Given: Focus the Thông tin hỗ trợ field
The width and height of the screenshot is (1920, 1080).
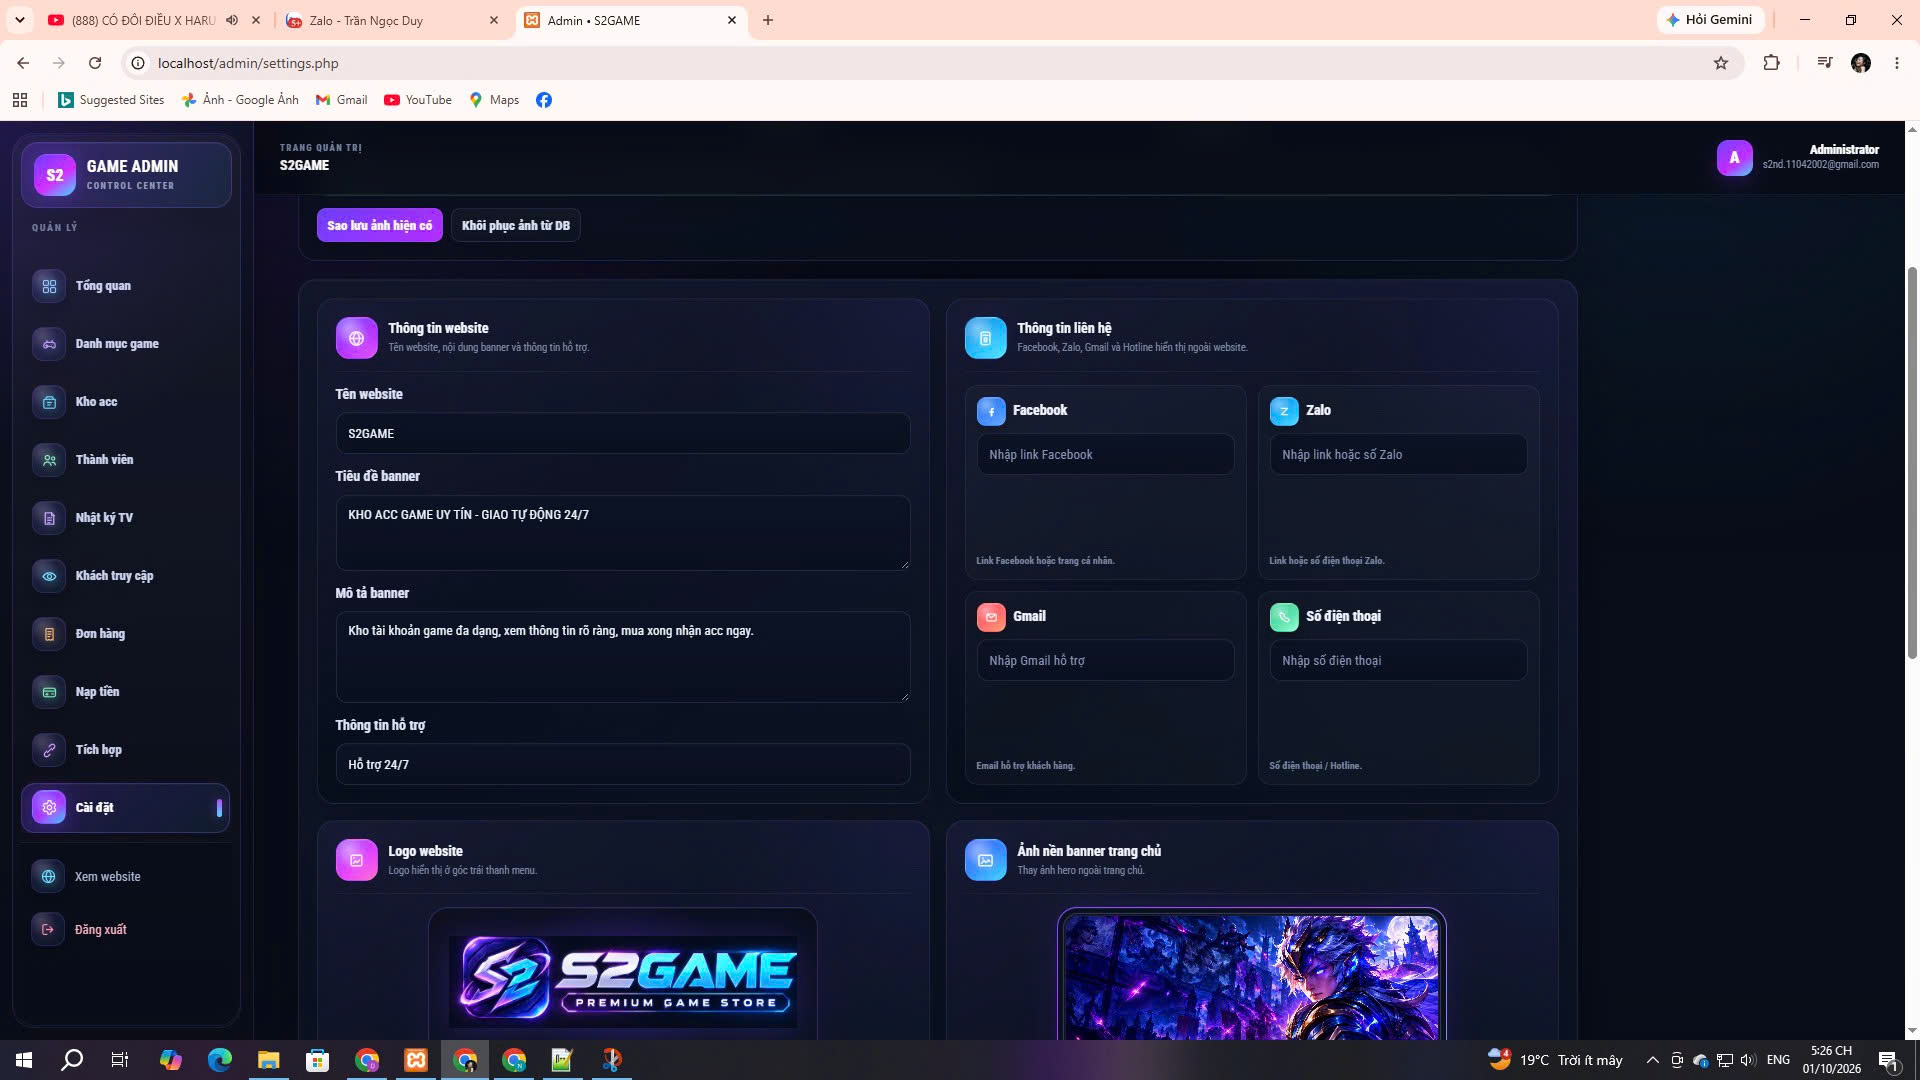Looking at the screenshot, I should tap(623, 765).
